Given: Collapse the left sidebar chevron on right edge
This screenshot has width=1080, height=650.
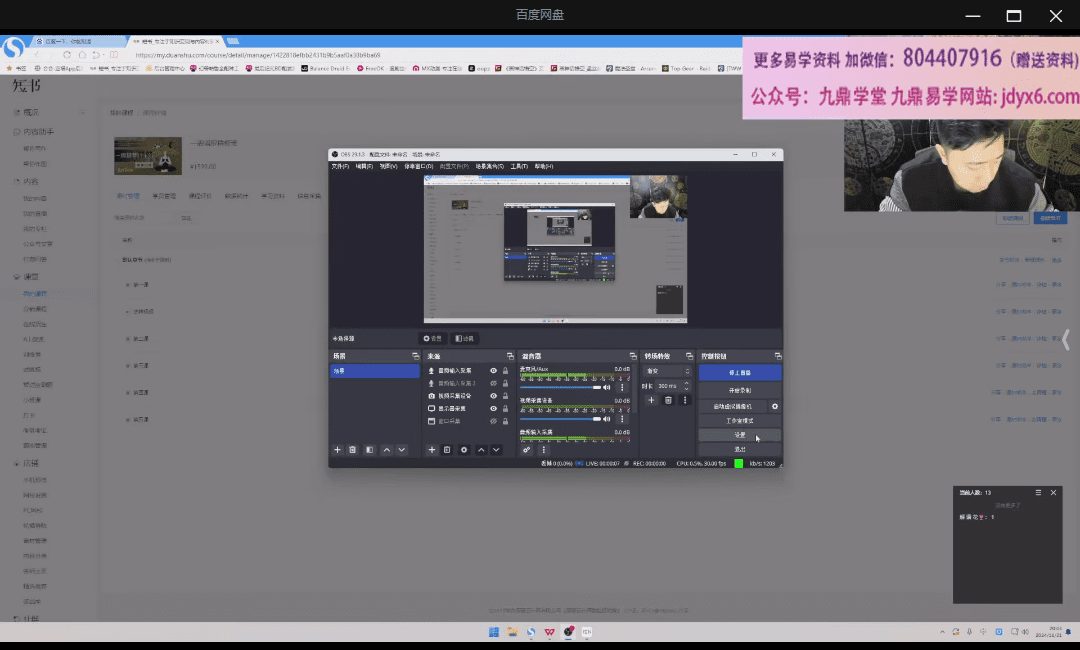Looking at the screenshot, I should (x=1066, y=340).
